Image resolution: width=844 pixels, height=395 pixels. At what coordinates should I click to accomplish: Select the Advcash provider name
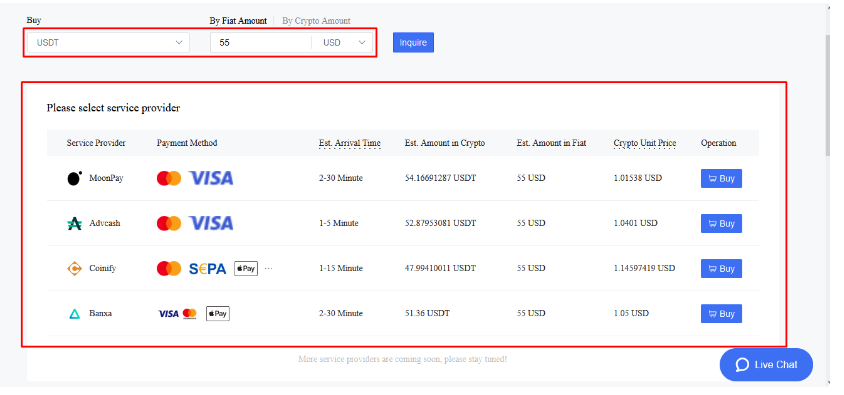(x=104, y=223)
